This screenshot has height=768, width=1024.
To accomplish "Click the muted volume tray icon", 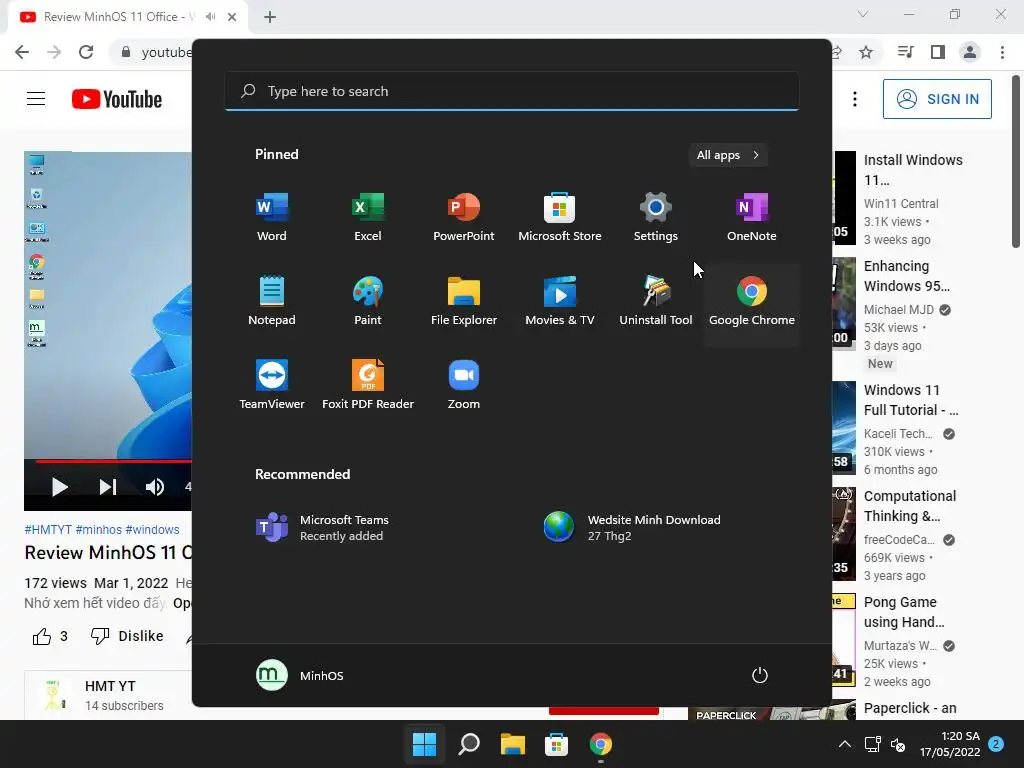I will point(898,744).
